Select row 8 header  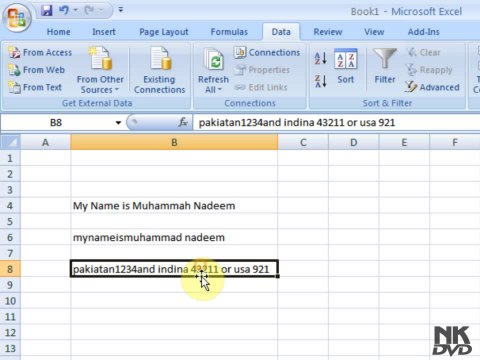(10, 269)
